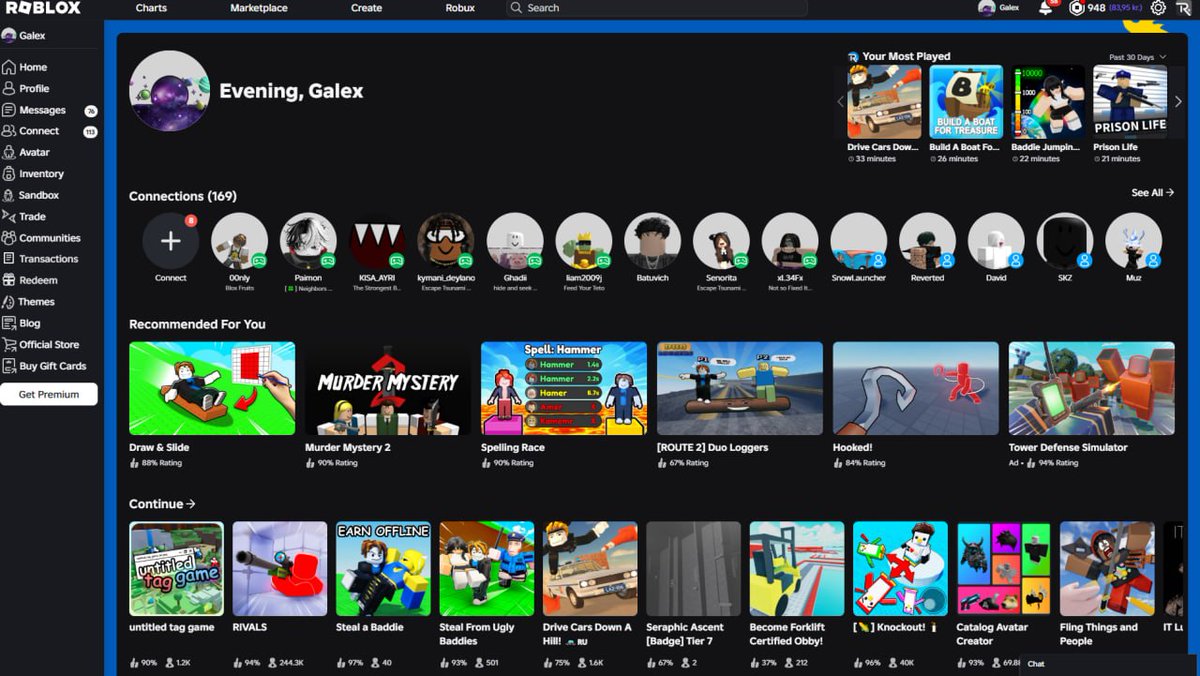1200x676 pixels.
Task: Open Official Store in the sidebar
Action: (x=41, y=344)
